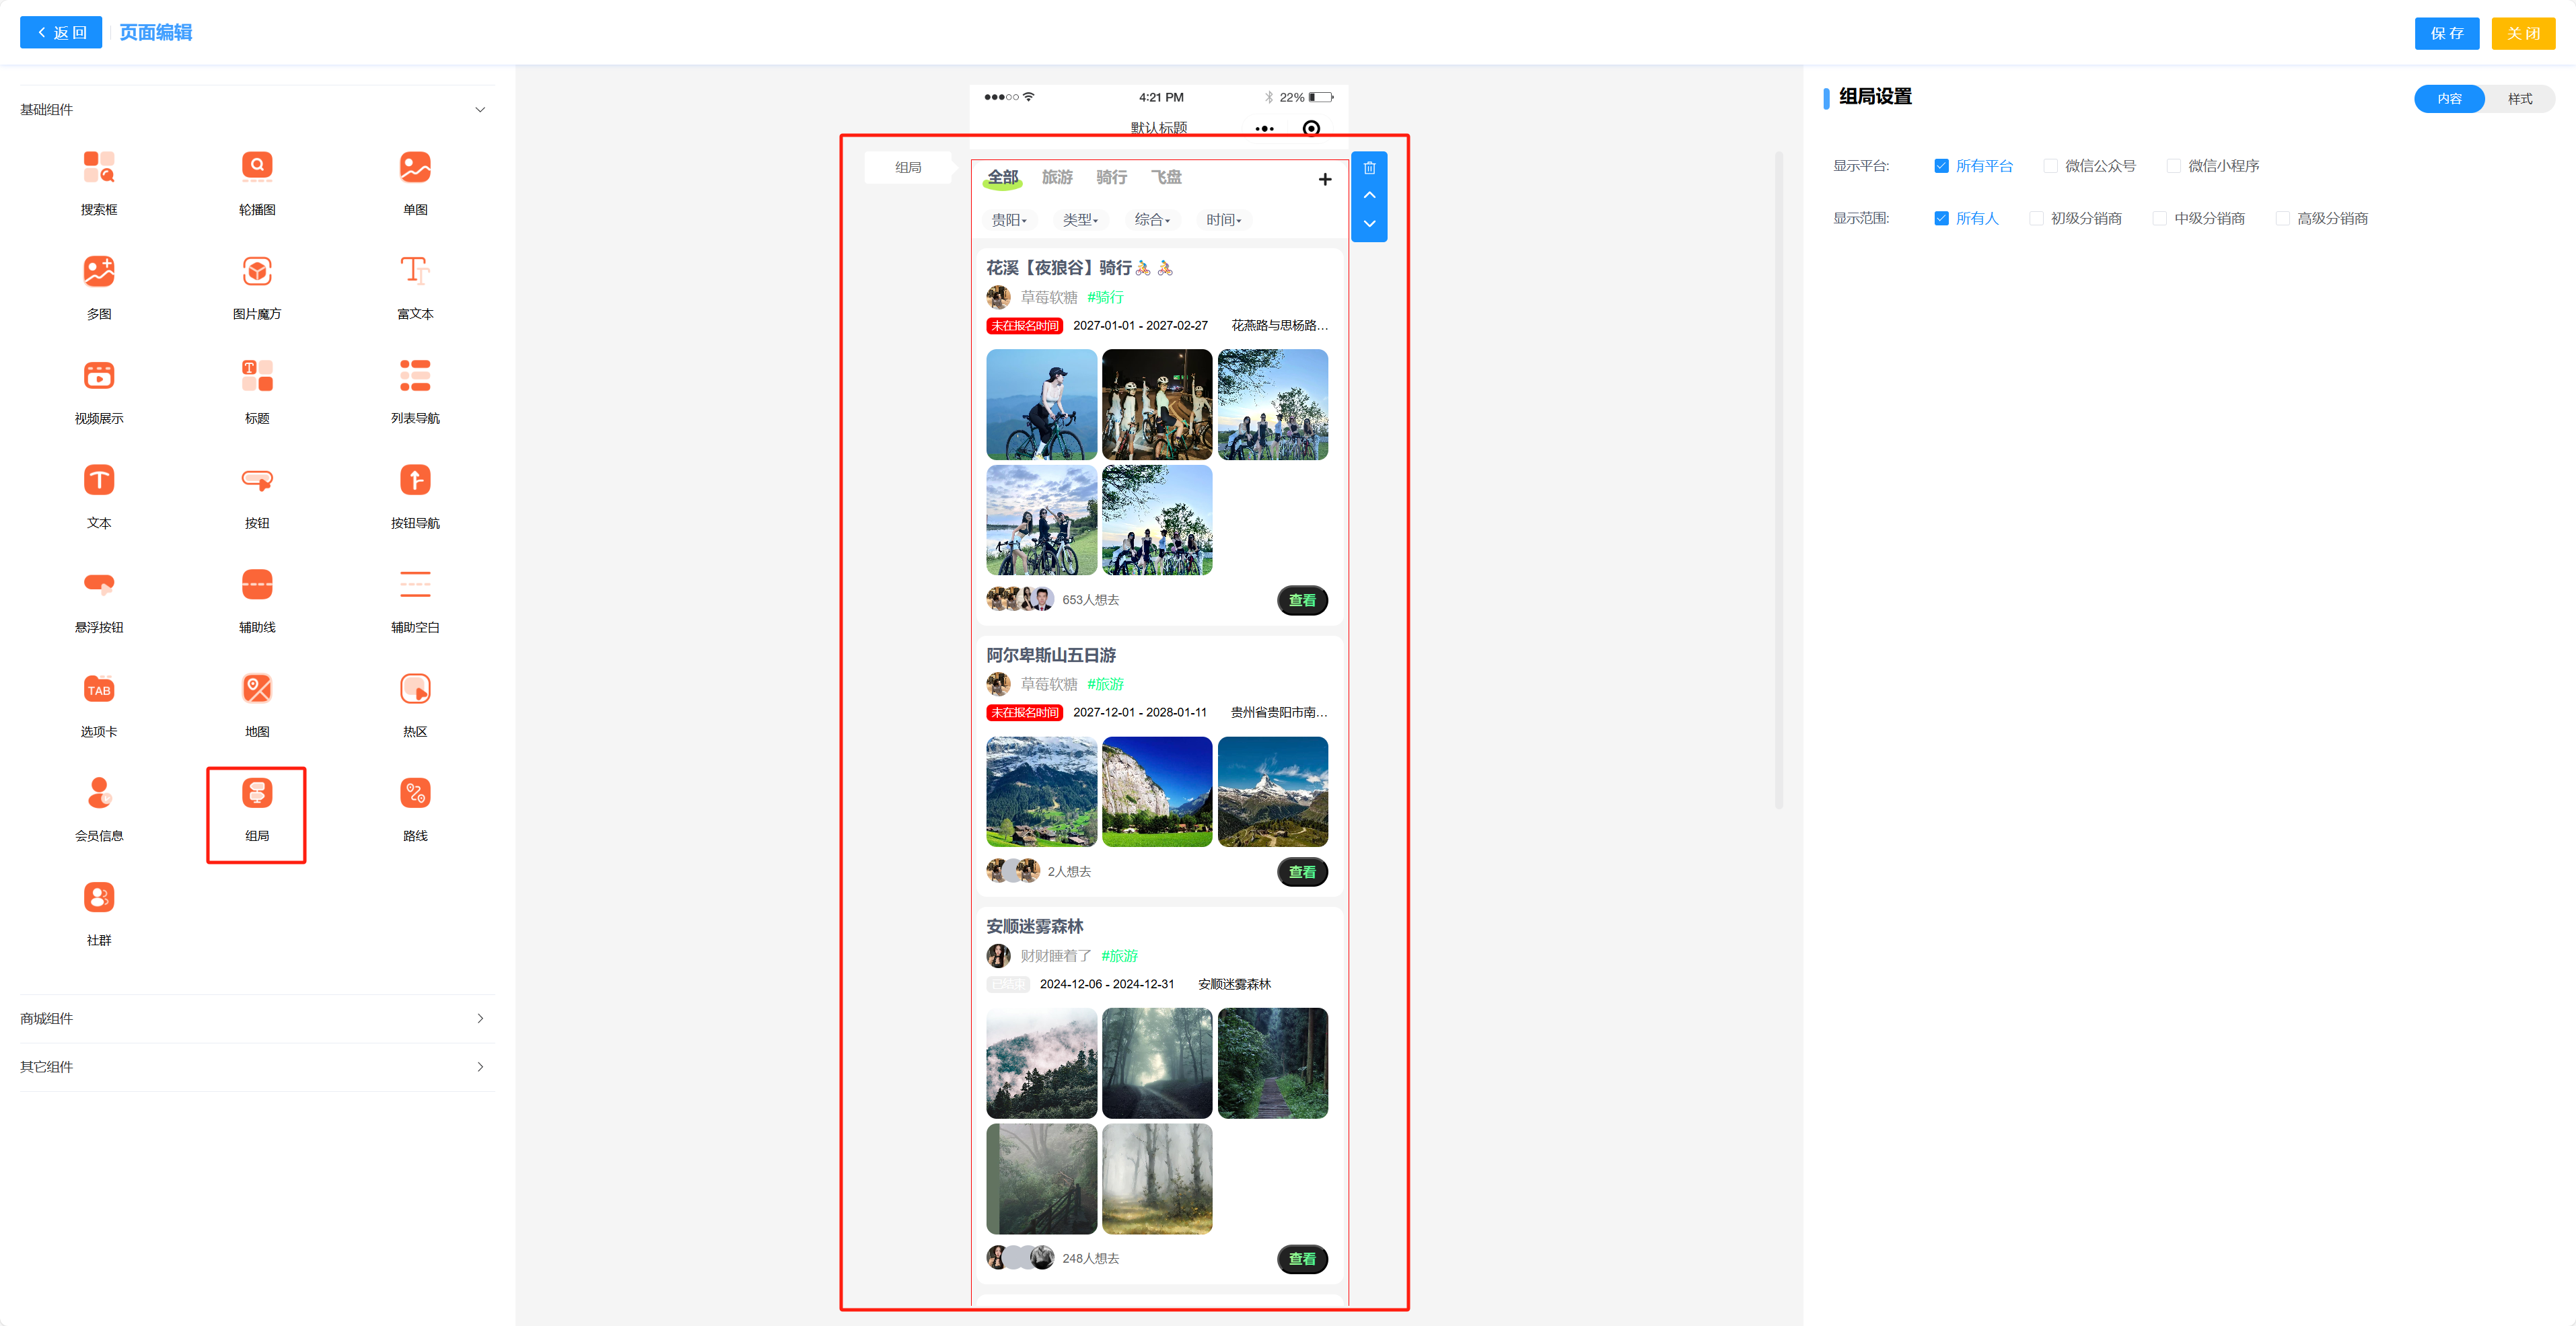Add the 组局 component icon
2576x1326 pixels.
point(257,793)
